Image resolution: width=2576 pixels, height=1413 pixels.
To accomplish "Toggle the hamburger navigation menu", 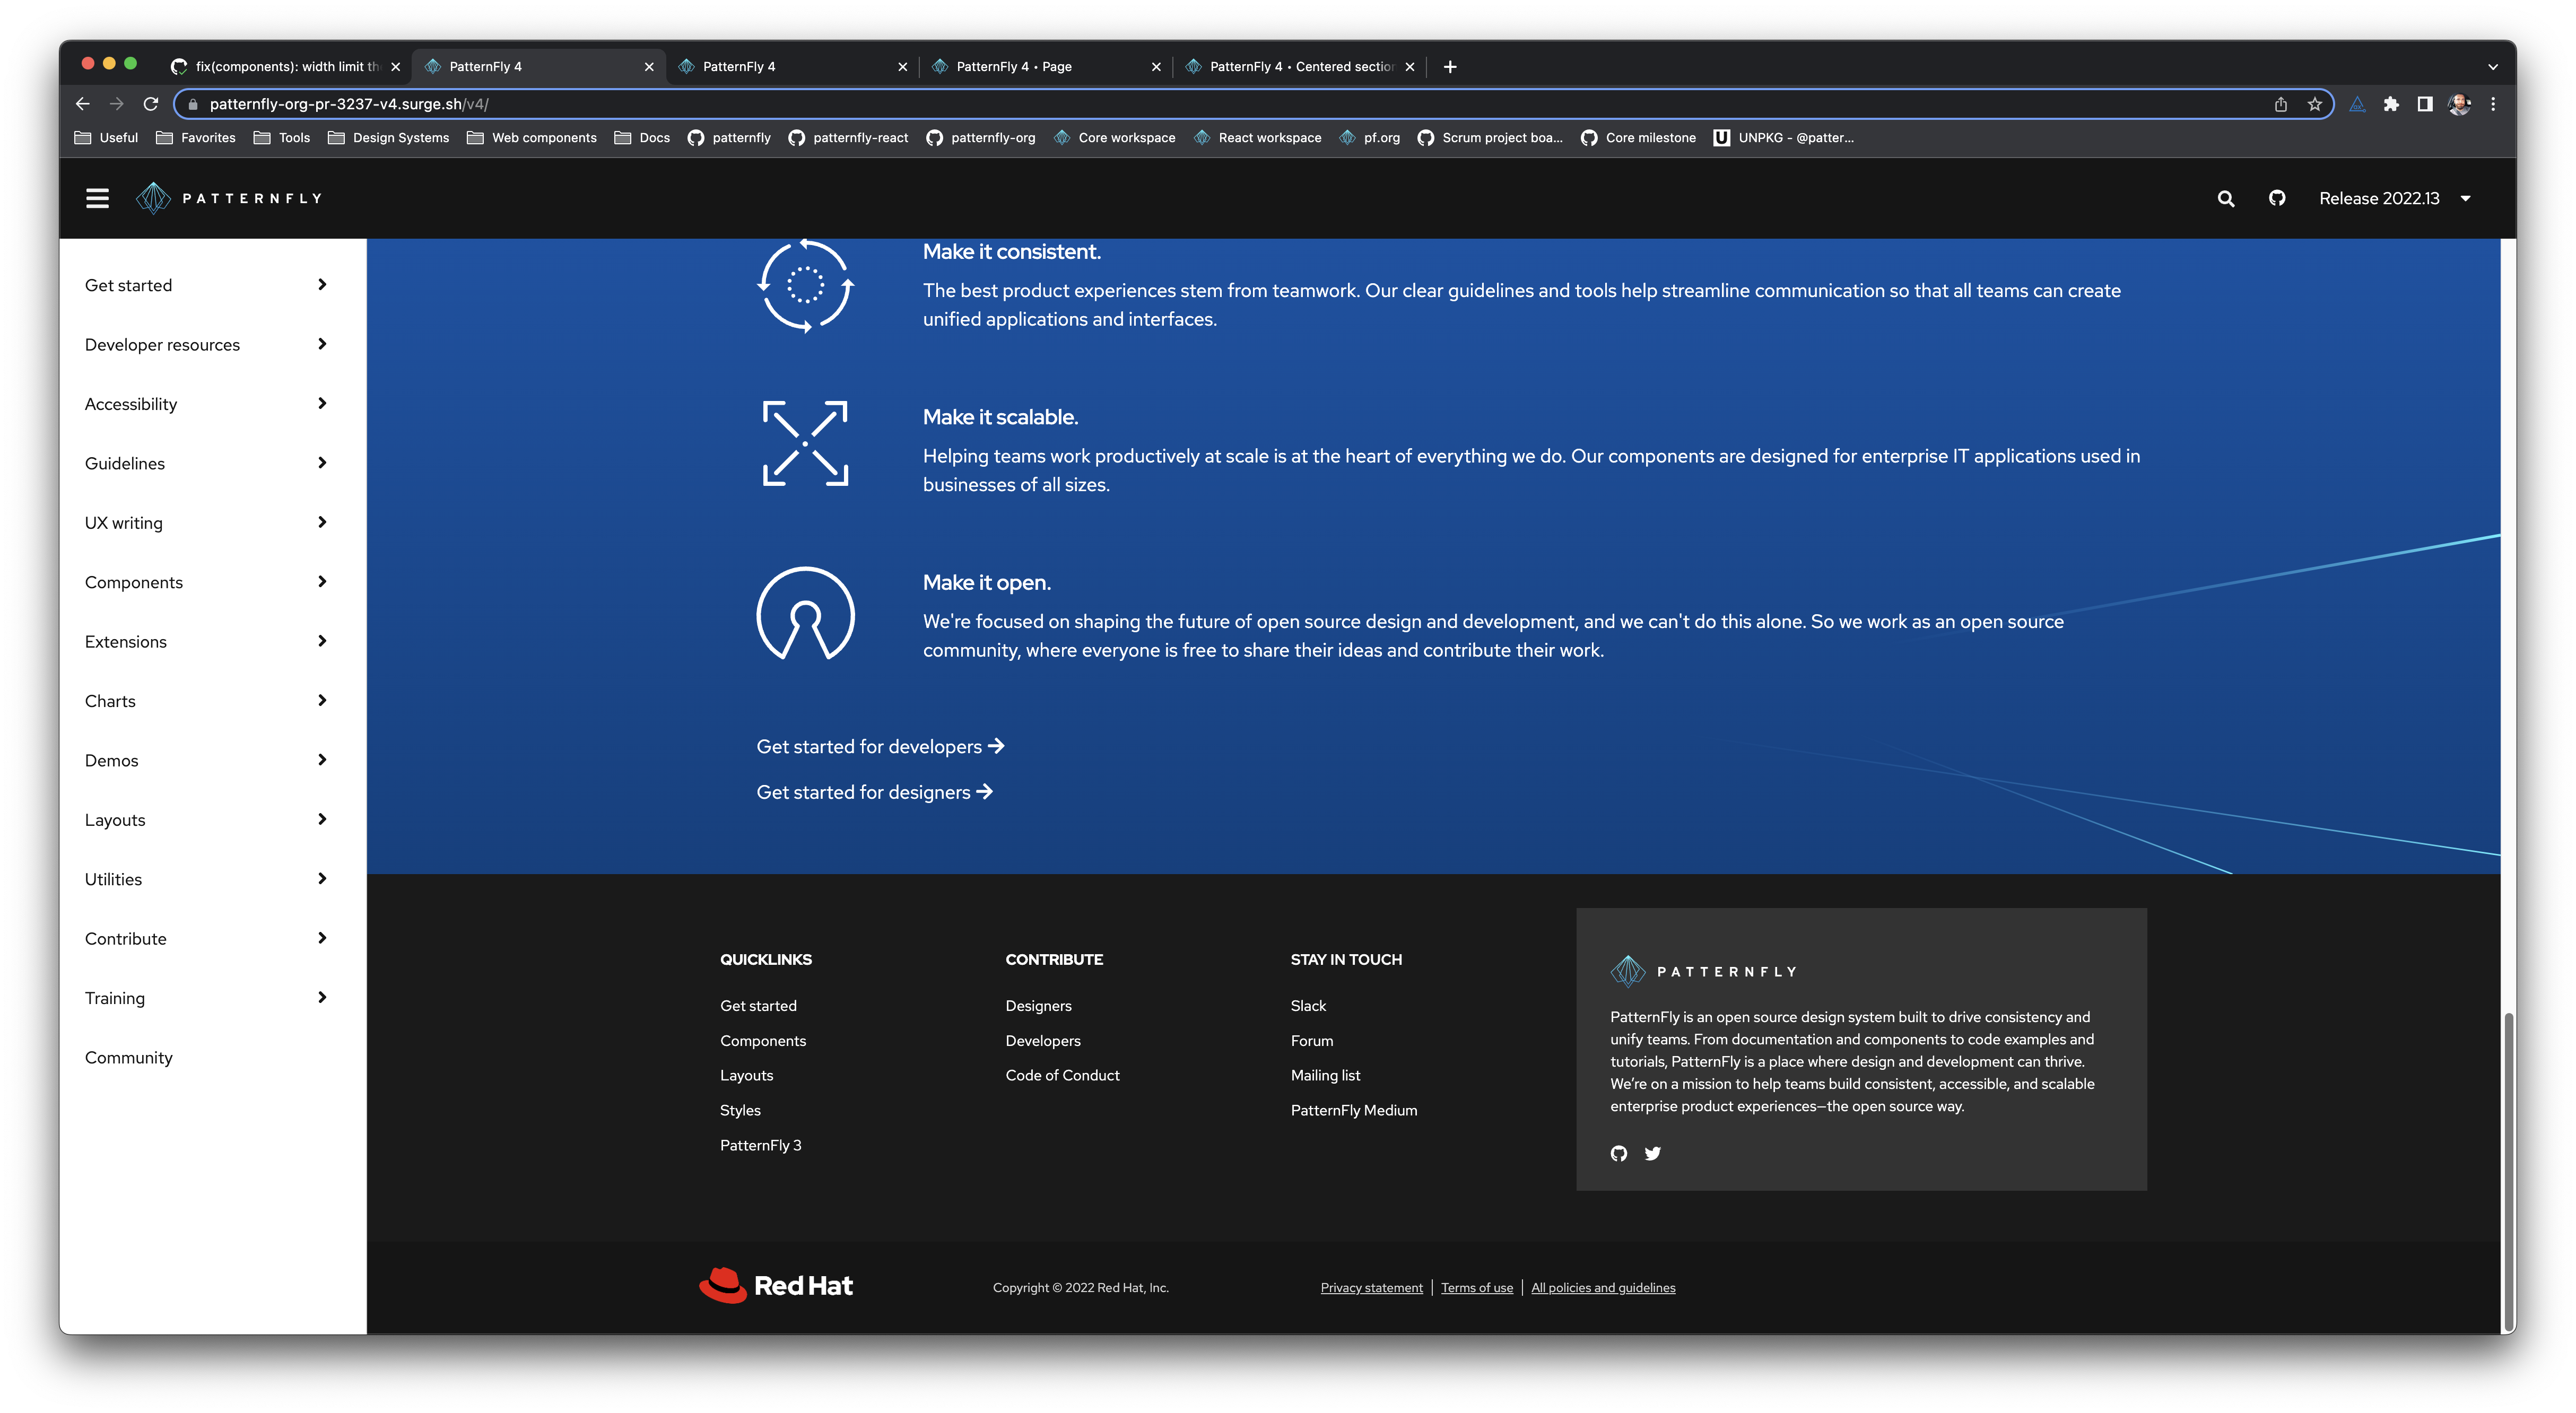I will (x=97, y=198).
